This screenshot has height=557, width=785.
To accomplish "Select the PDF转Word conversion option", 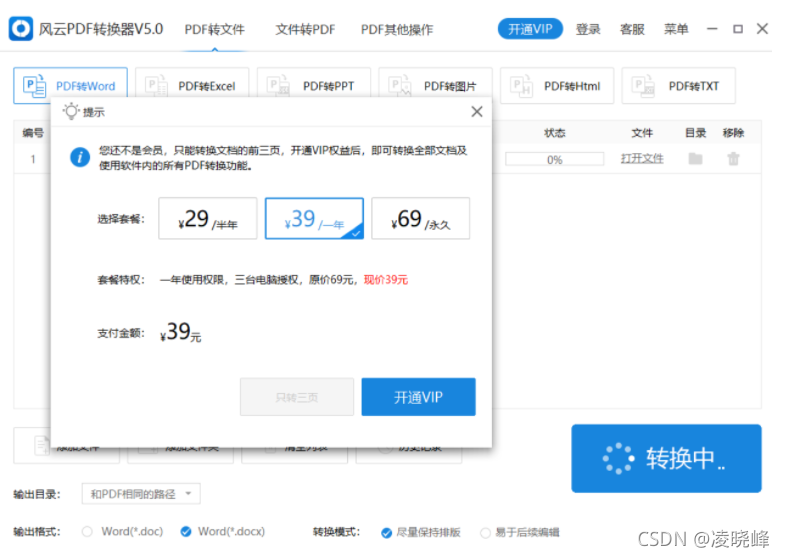I will 70,86.
